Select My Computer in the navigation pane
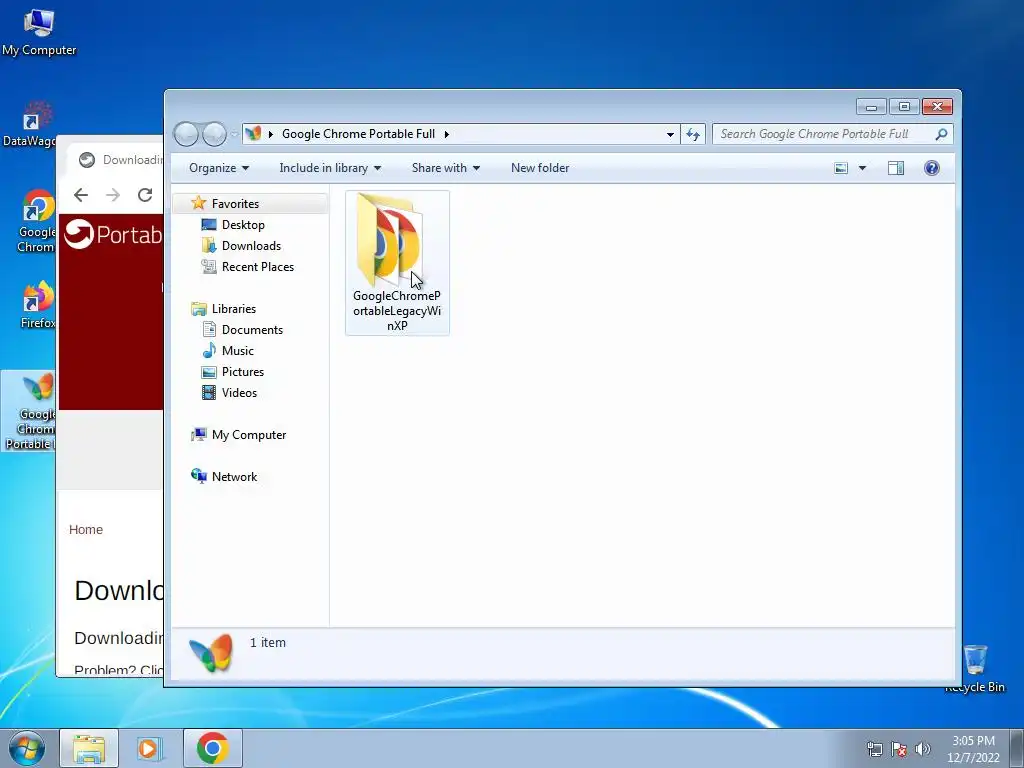Image resolution: width=1024 pixels, height=768 pixels. [x=249, y=435]
